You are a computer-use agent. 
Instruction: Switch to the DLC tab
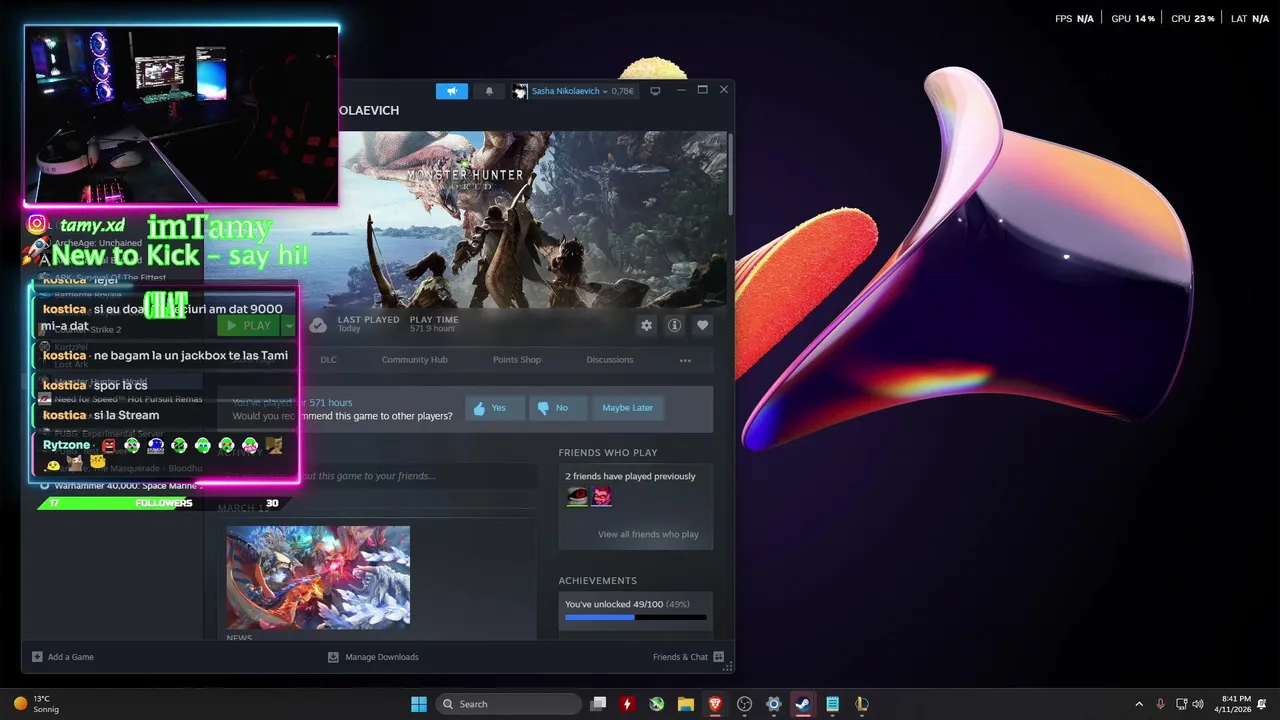click(328, 359)
